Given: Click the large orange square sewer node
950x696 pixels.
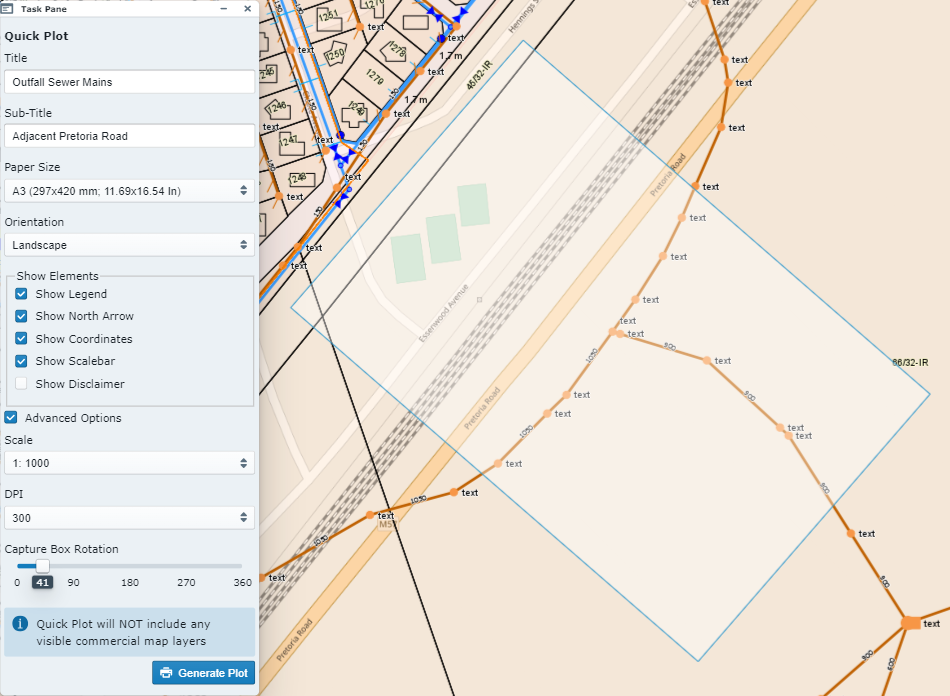Looking at the screenshot, I should [x=910, y=623].
